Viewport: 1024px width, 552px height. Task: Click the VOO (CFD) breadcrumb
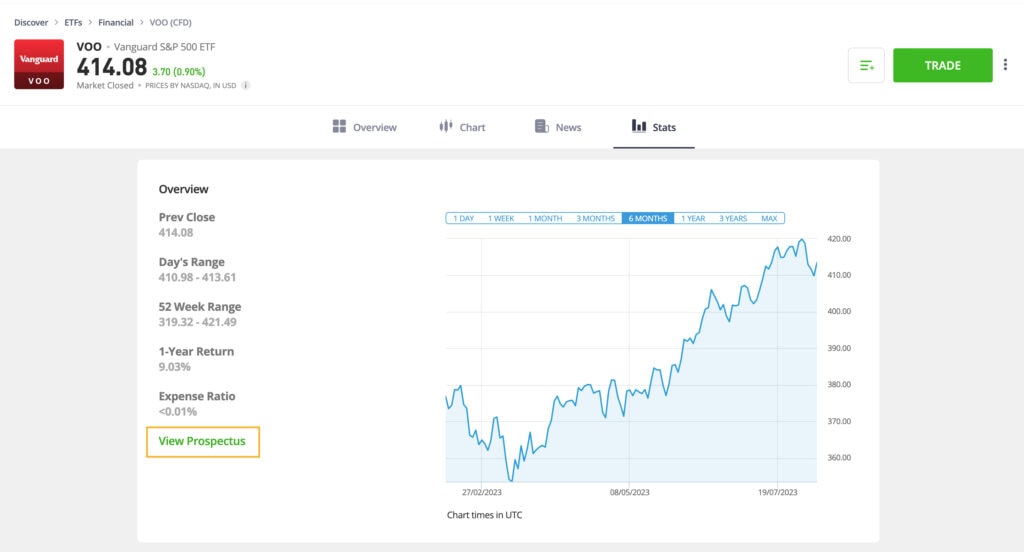click(x=170, y=22)
